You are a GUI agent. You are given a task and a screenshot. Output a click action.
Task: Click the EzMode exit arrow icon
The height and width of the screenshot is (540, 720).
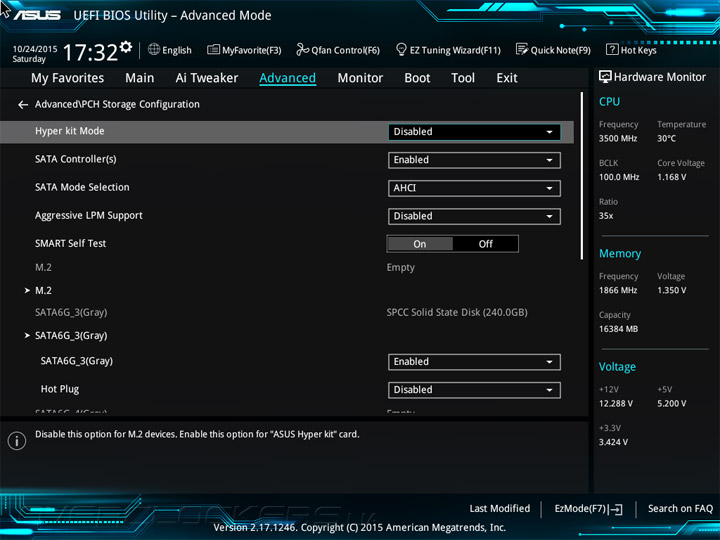[x=615, y=509]
